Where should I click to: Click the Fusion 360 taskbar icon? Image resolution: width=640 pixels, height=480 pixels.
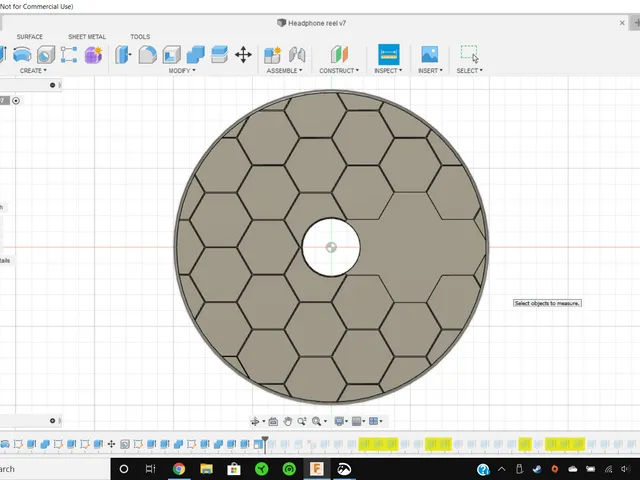point(317,469)
